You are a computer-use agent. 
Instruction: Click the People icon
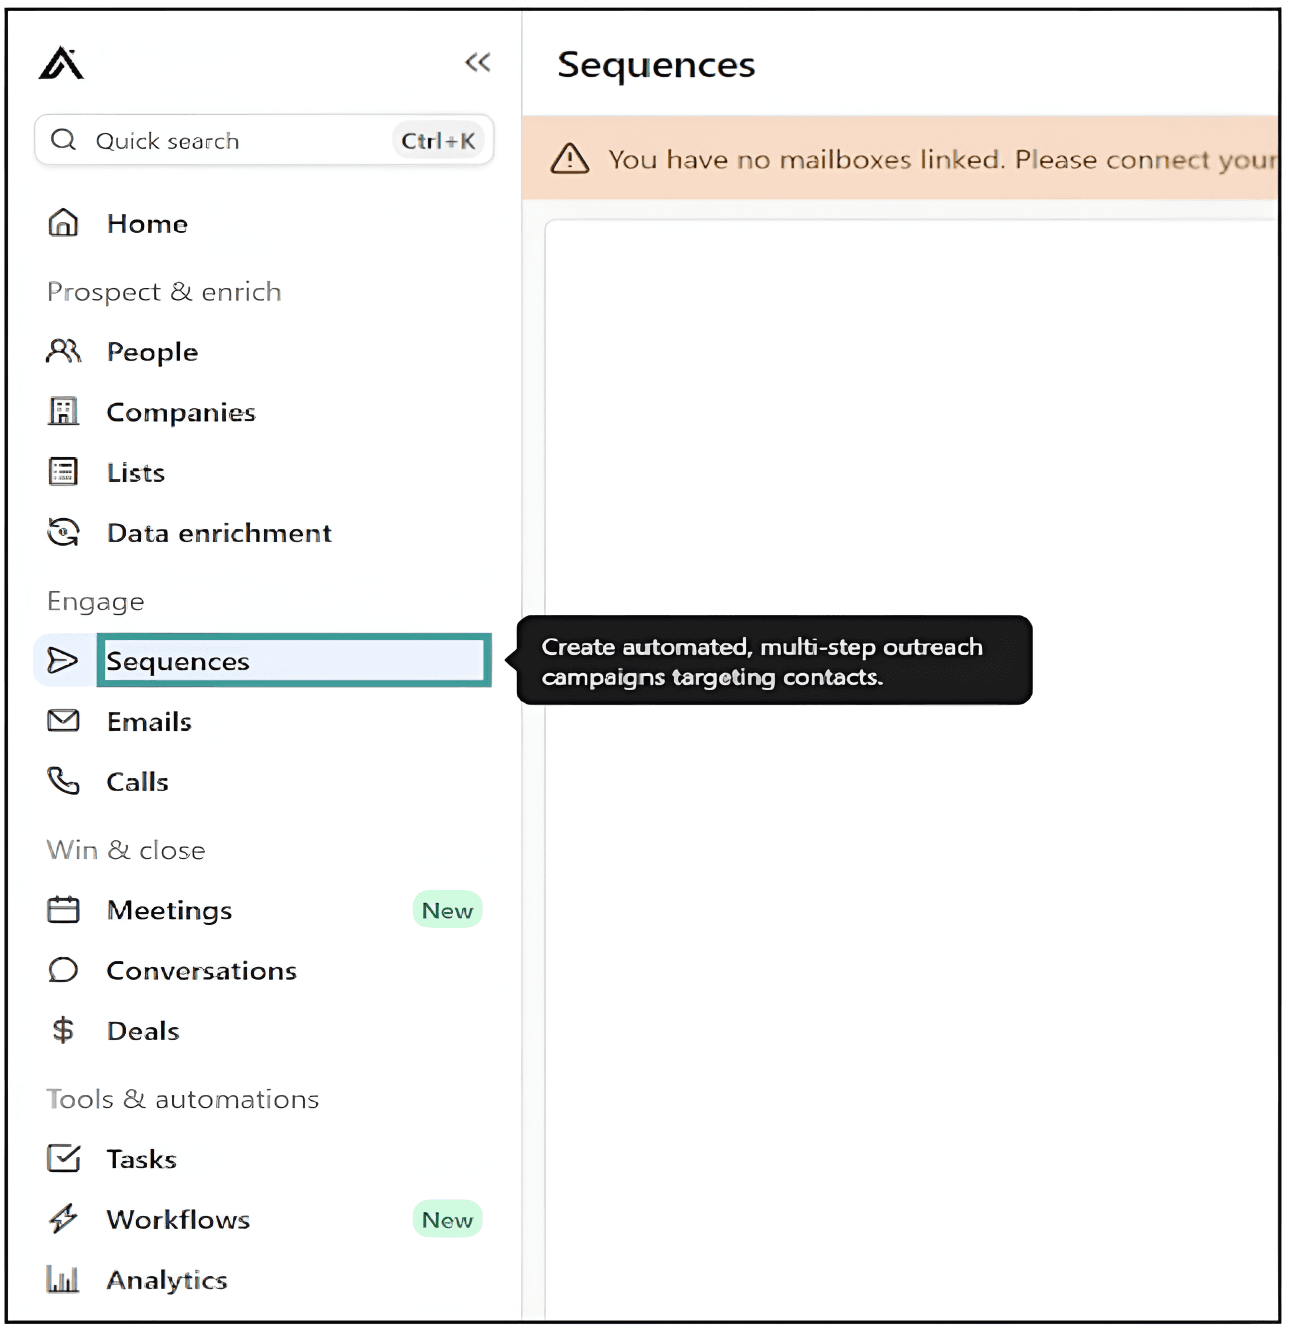(63, 351)
